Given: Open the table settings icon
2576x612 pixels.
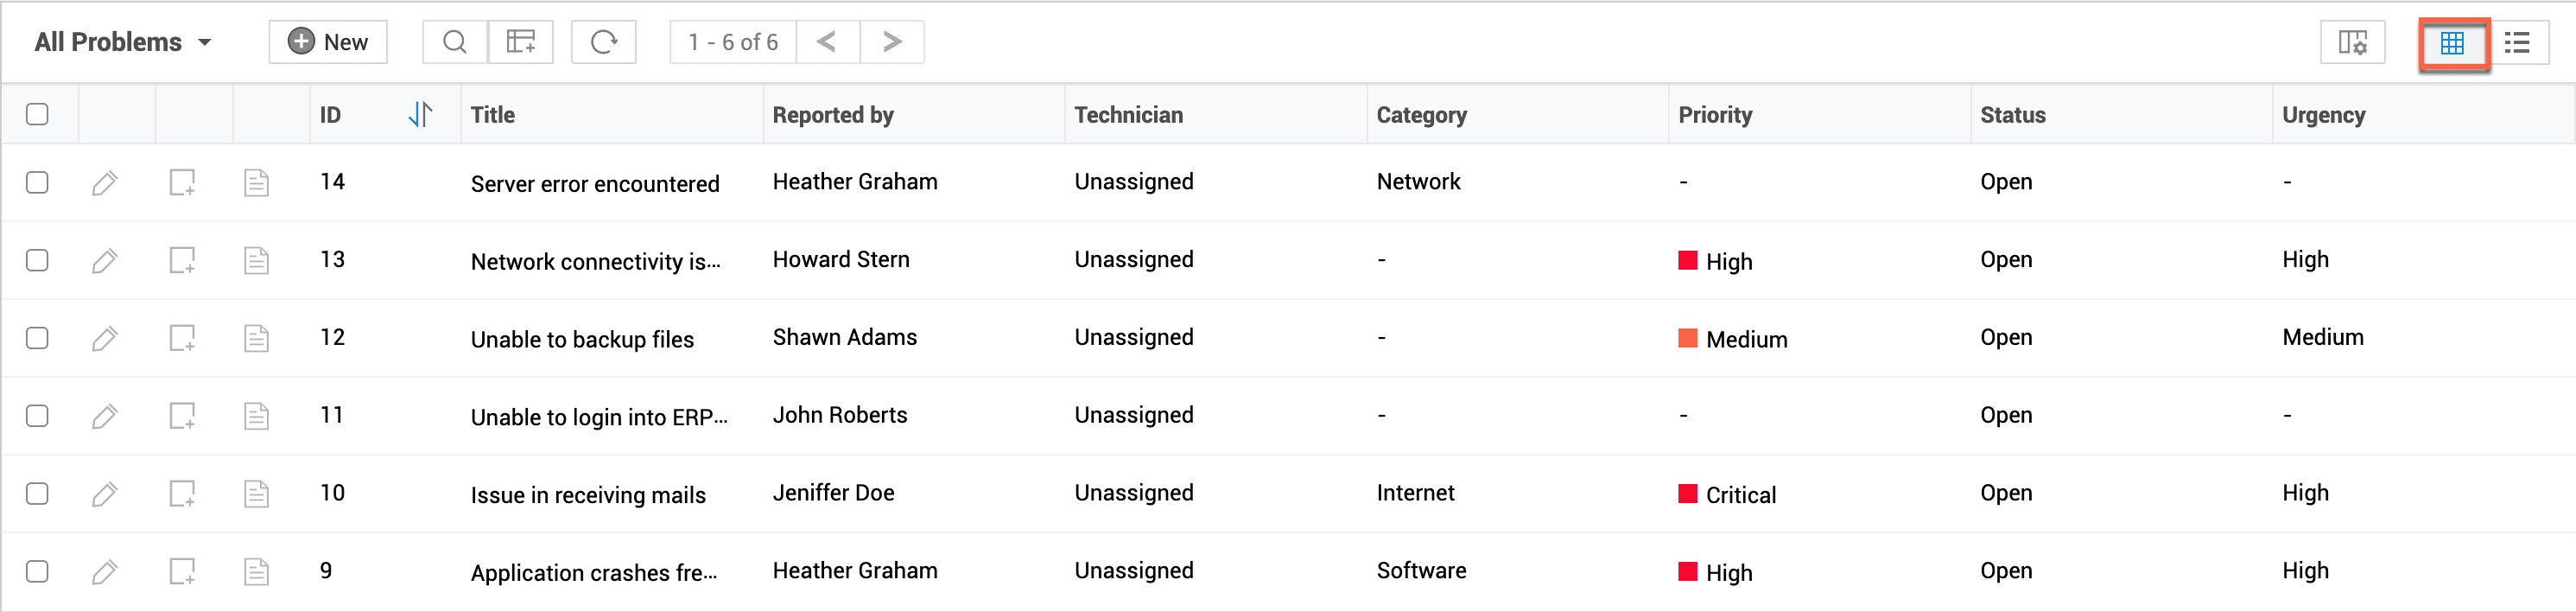Looking at the screenshot, I should click(2352, 43).
